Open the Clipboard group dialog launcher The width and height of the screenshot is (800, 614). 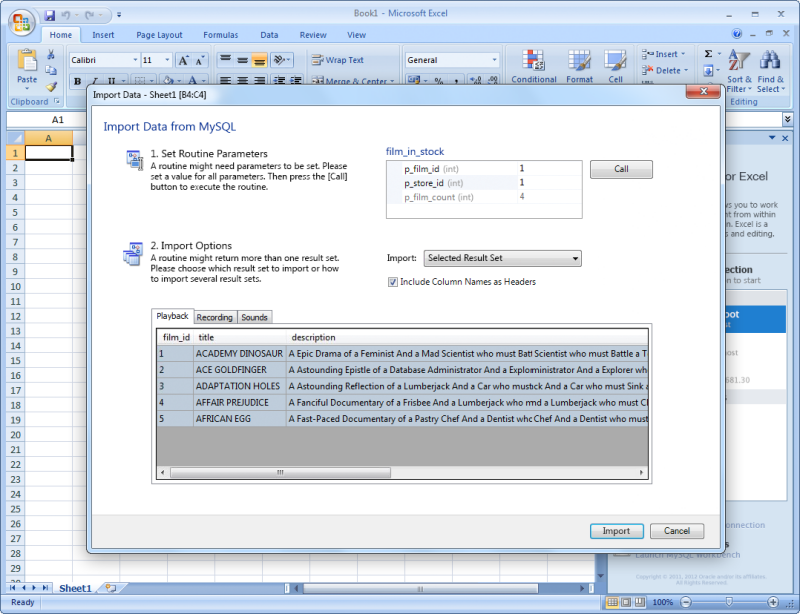57,102
